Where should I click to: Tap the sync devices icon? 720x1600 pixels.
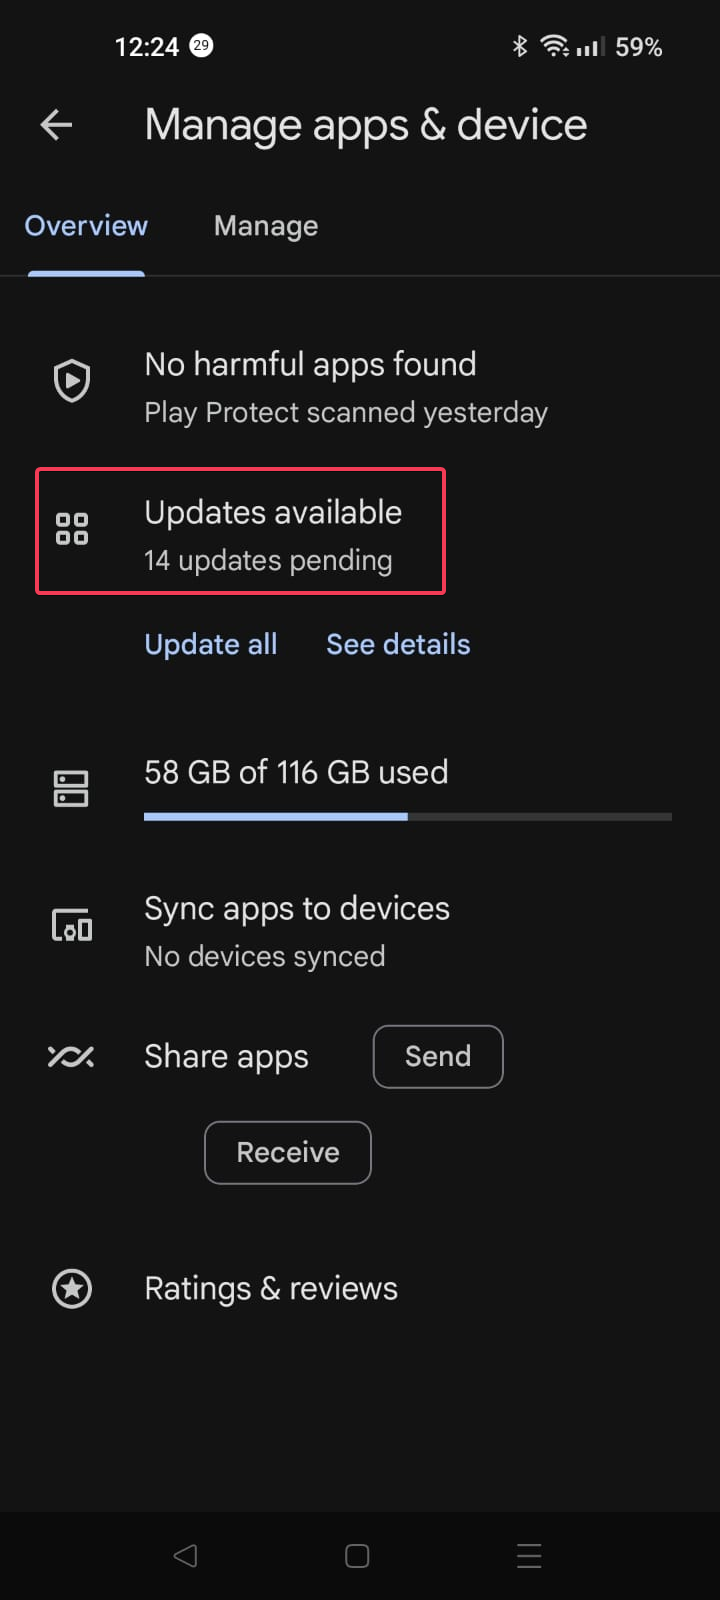(72, 925)
